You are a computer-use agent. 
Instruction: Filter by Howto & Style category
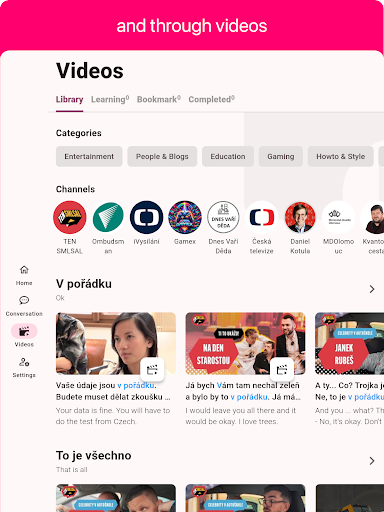pos(340,156)
